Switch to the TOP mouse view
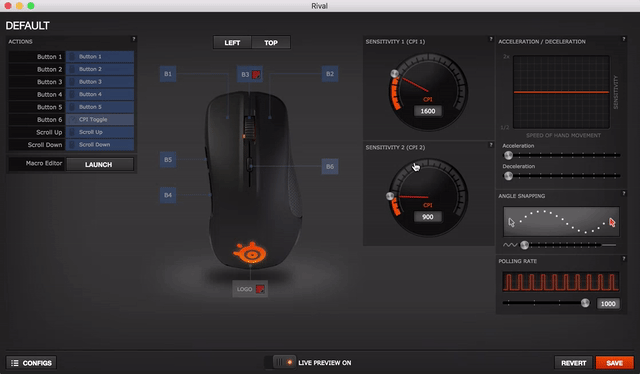The height and width of the screenshot is (374, 640). tap(271, 42)
